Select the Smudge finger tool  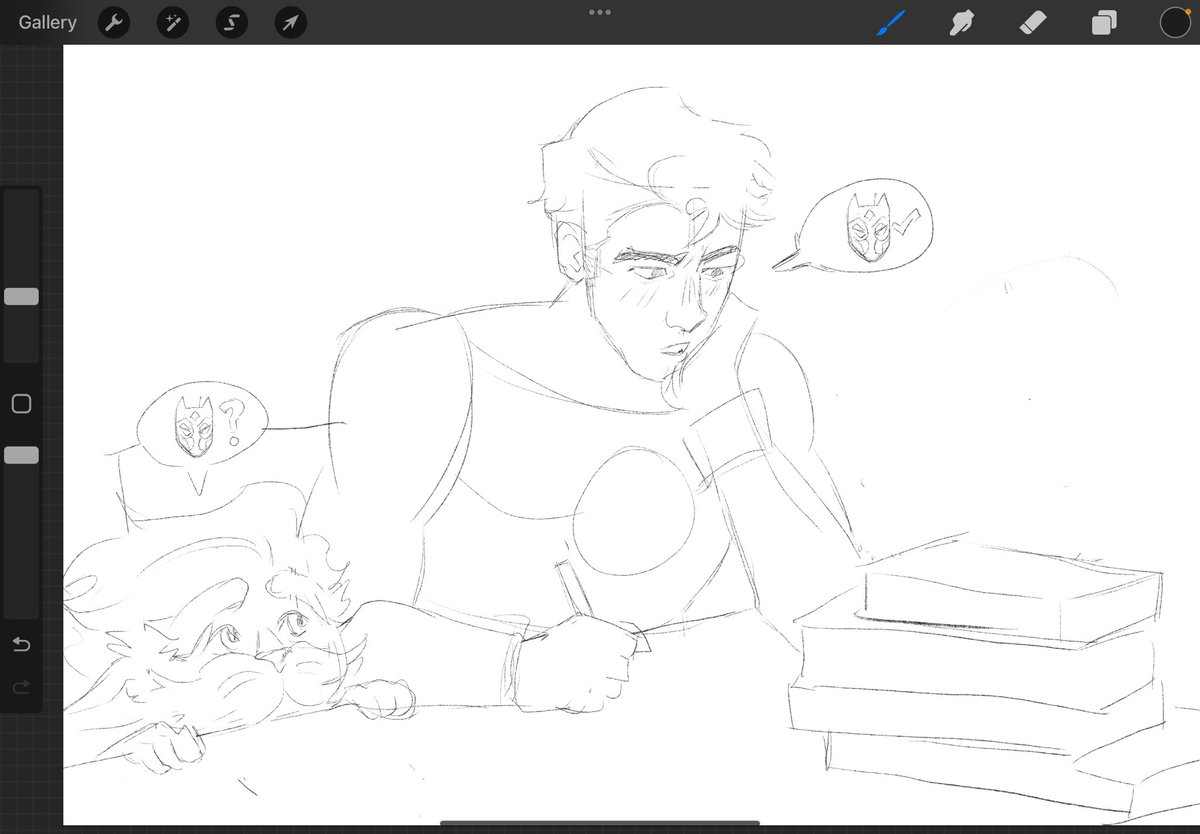pos(962,22)
